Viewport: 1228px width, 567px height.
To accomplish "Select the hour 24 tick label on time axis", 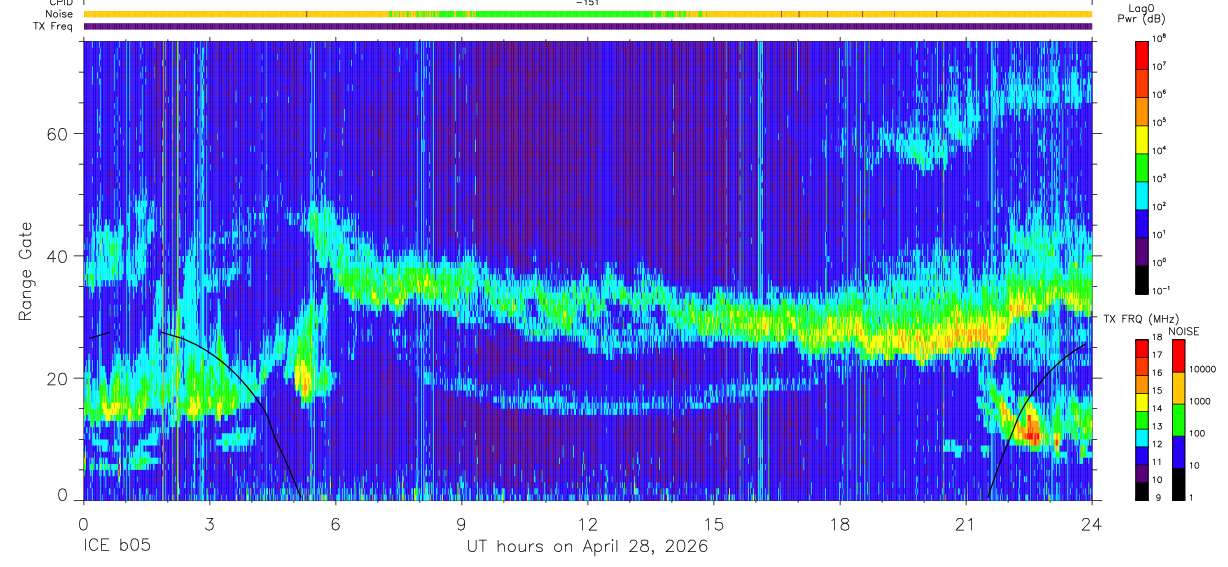I will coord(1092,524).
